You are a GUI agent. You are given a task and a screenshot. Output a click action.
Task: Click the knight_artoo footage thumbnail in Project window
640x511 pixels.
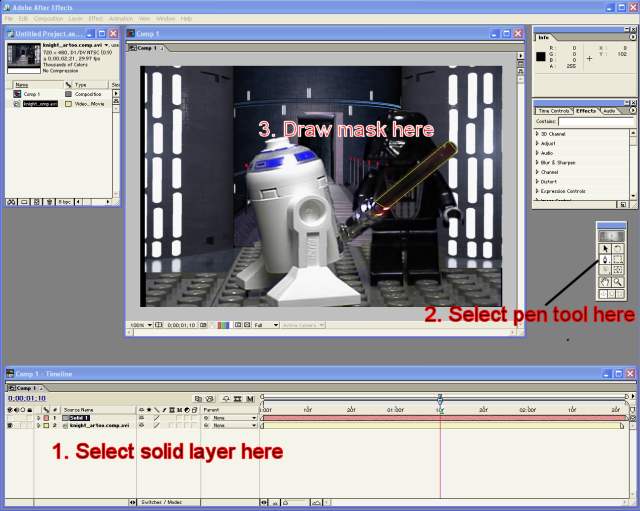pyautogui.click(x=24, y=56)
